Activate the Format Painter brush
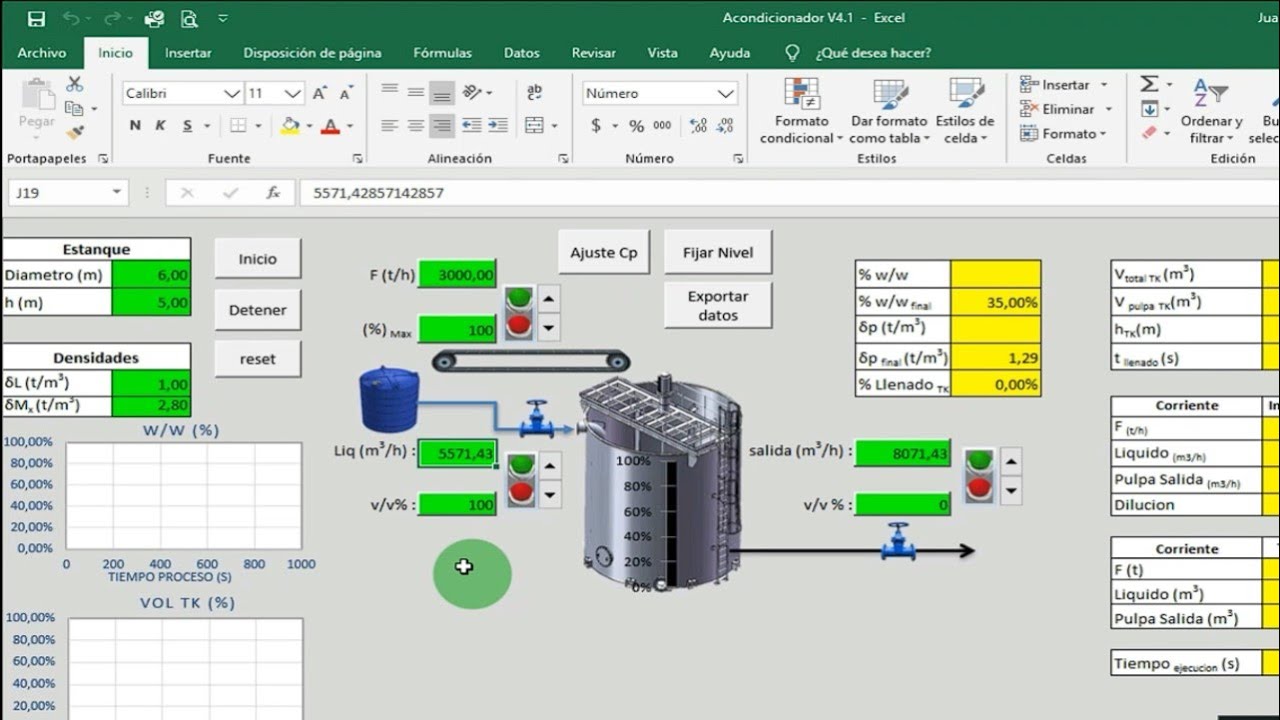The image size is (1280, 720). coord(74,132)
